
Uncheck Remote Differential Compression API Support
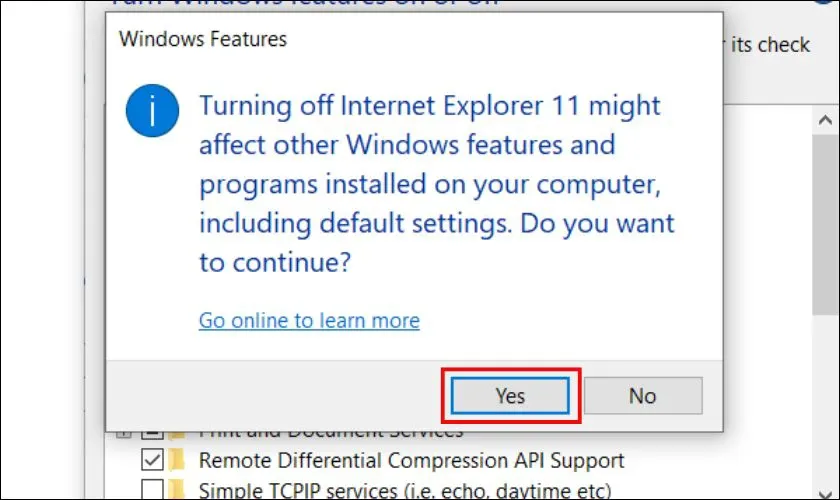(153, 461)
